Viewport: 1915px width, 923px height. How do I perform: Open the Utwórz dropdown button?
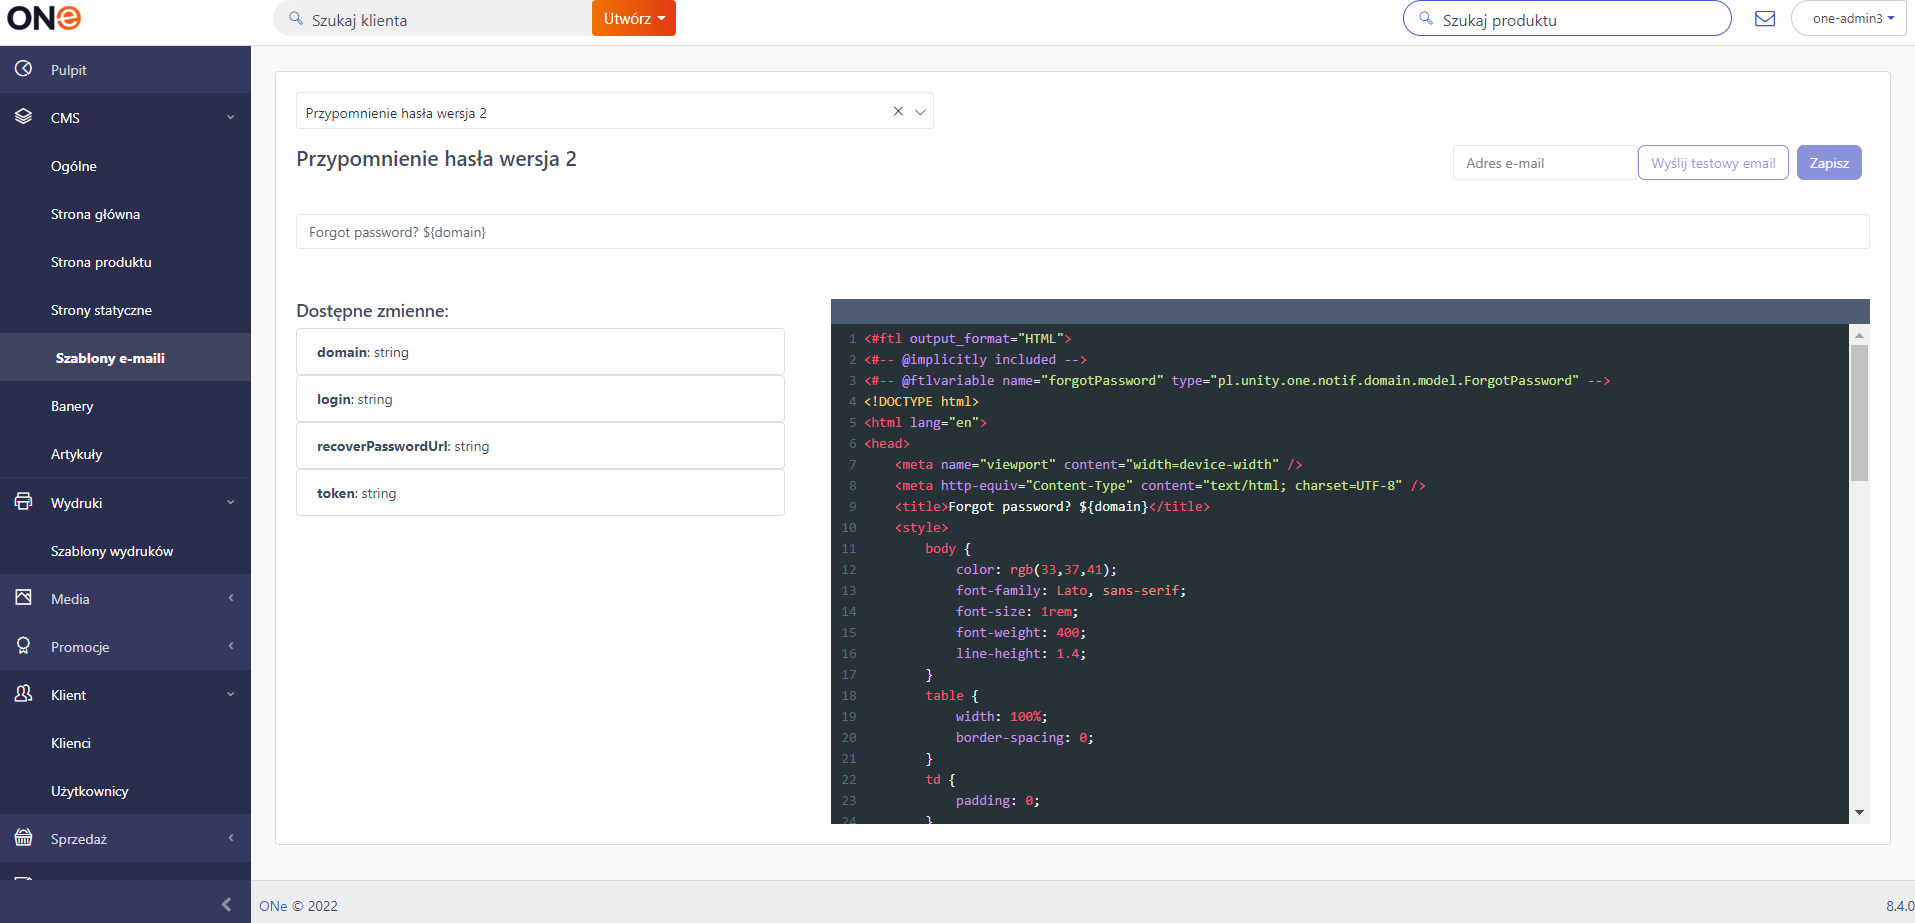tap(634, 18)
